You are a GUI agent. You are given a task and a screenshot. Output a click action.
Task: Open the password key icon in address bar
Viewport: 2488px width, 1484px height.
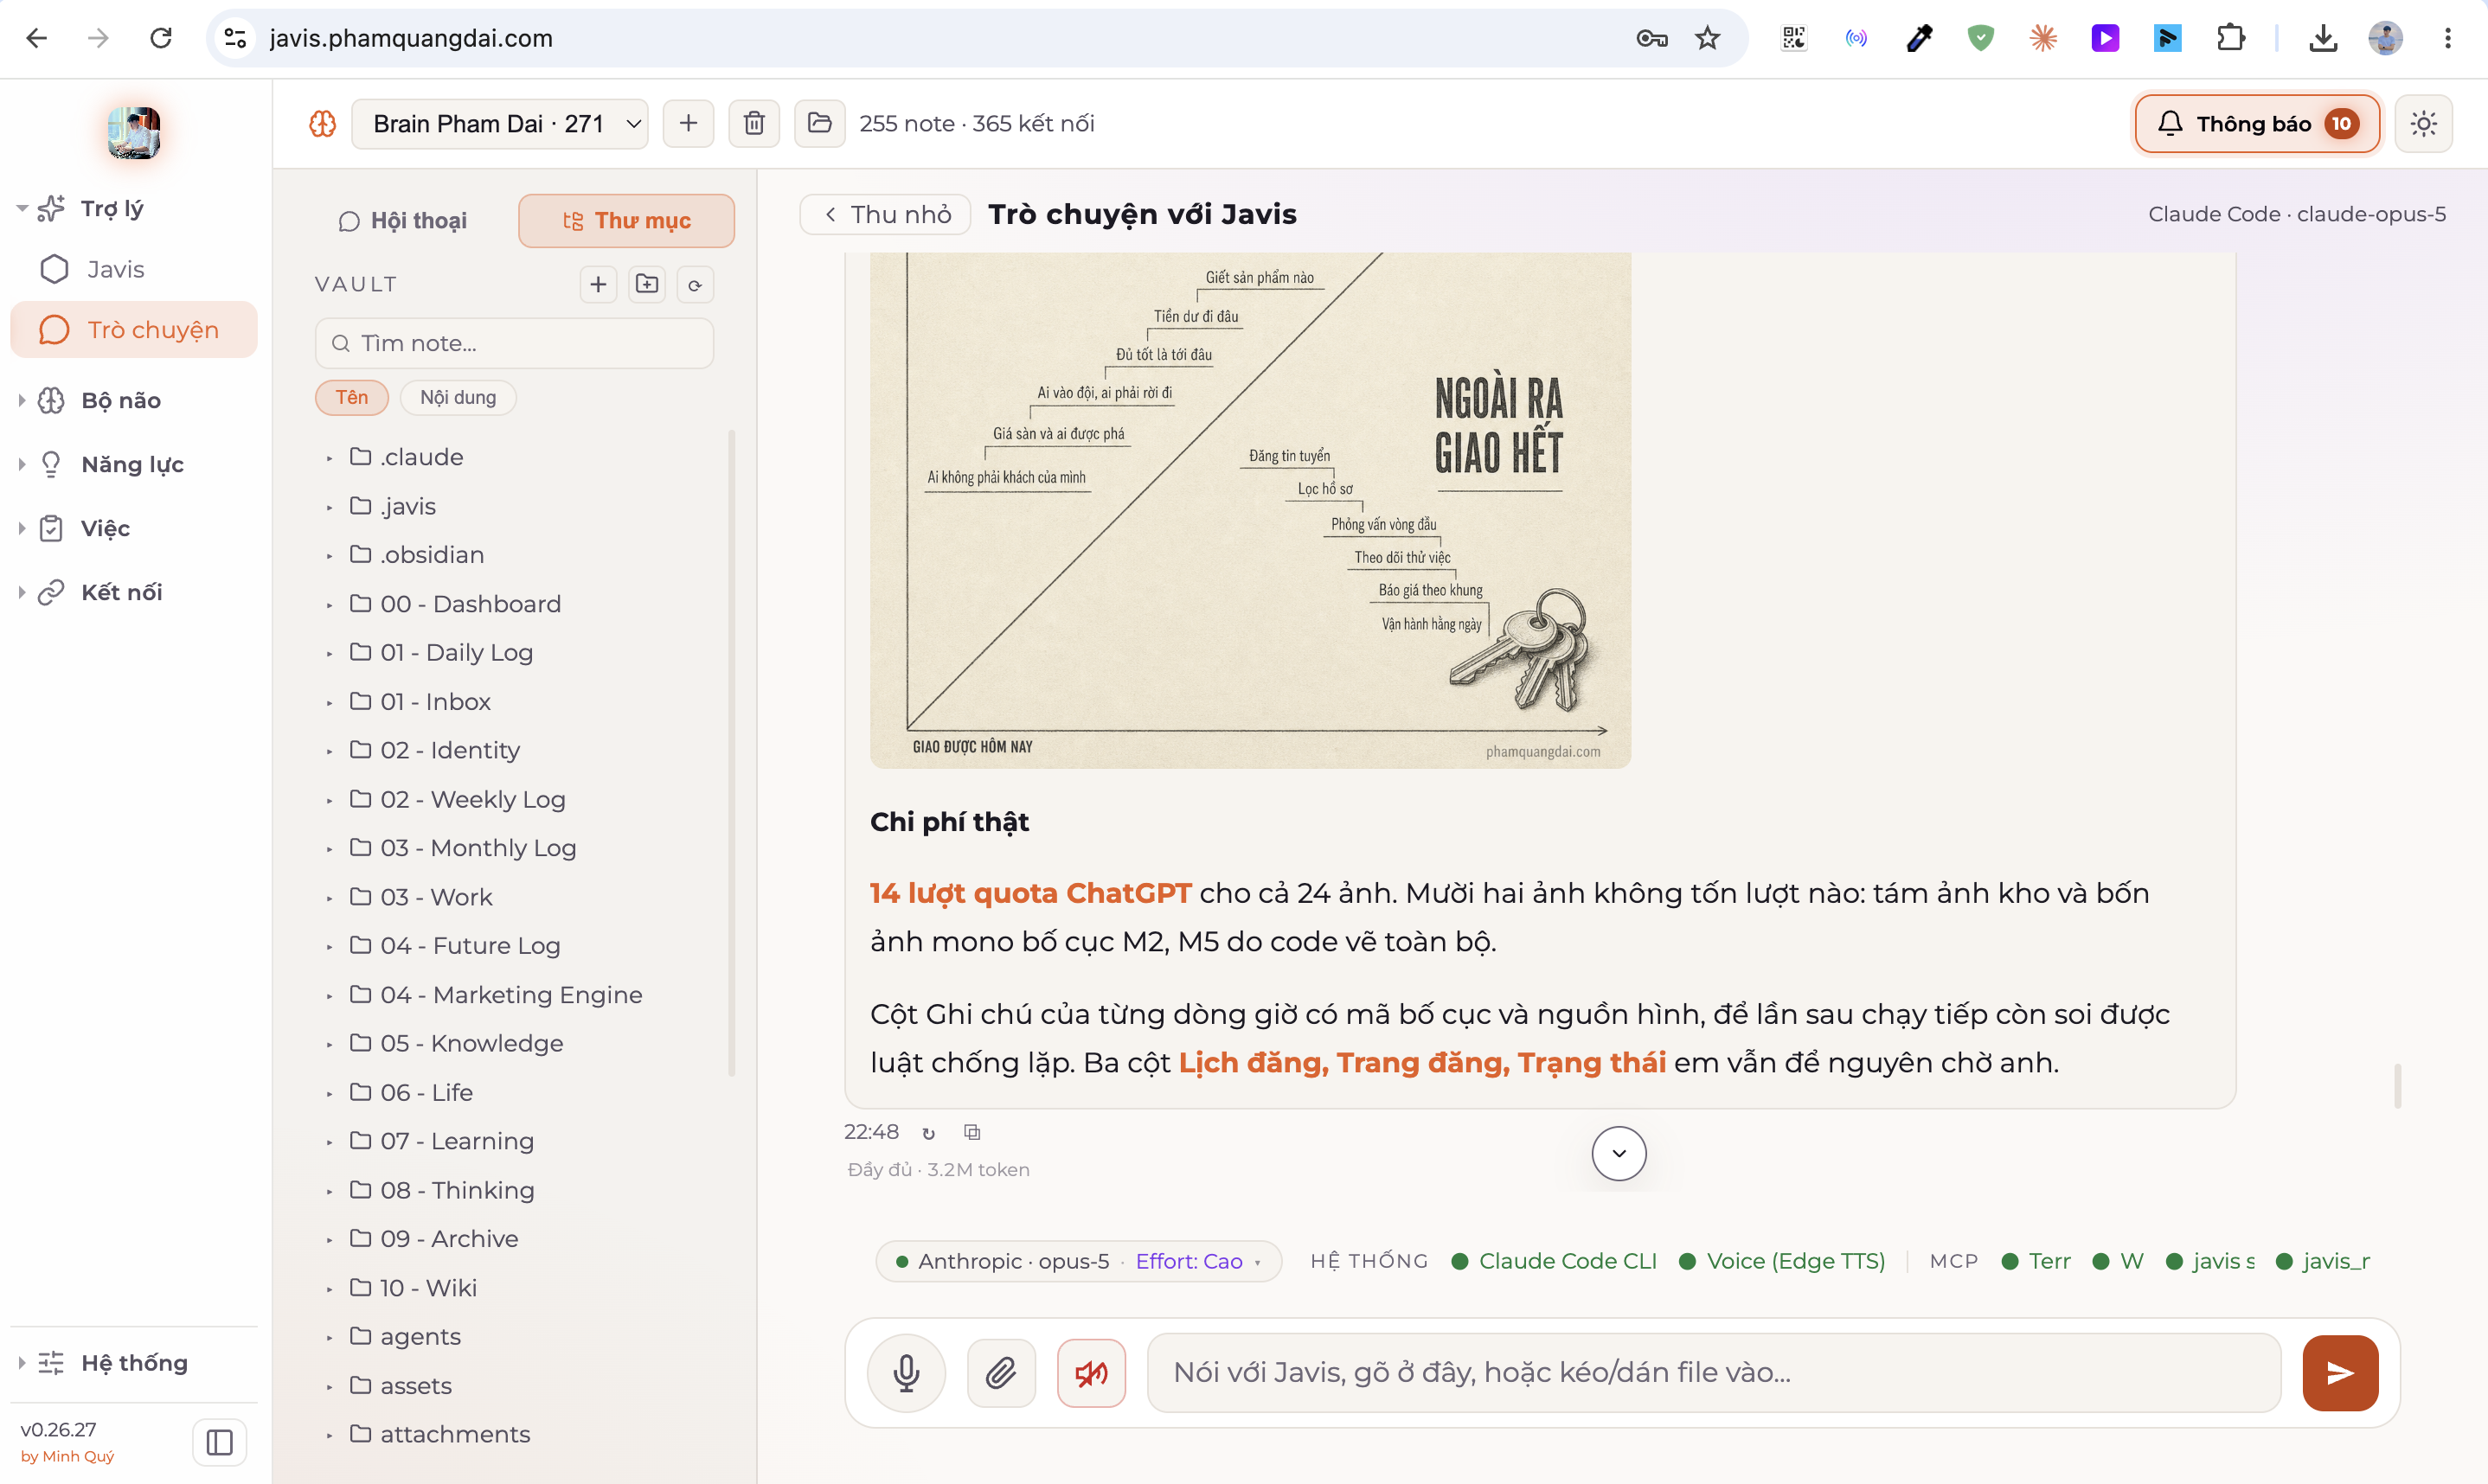point(1651,38)
